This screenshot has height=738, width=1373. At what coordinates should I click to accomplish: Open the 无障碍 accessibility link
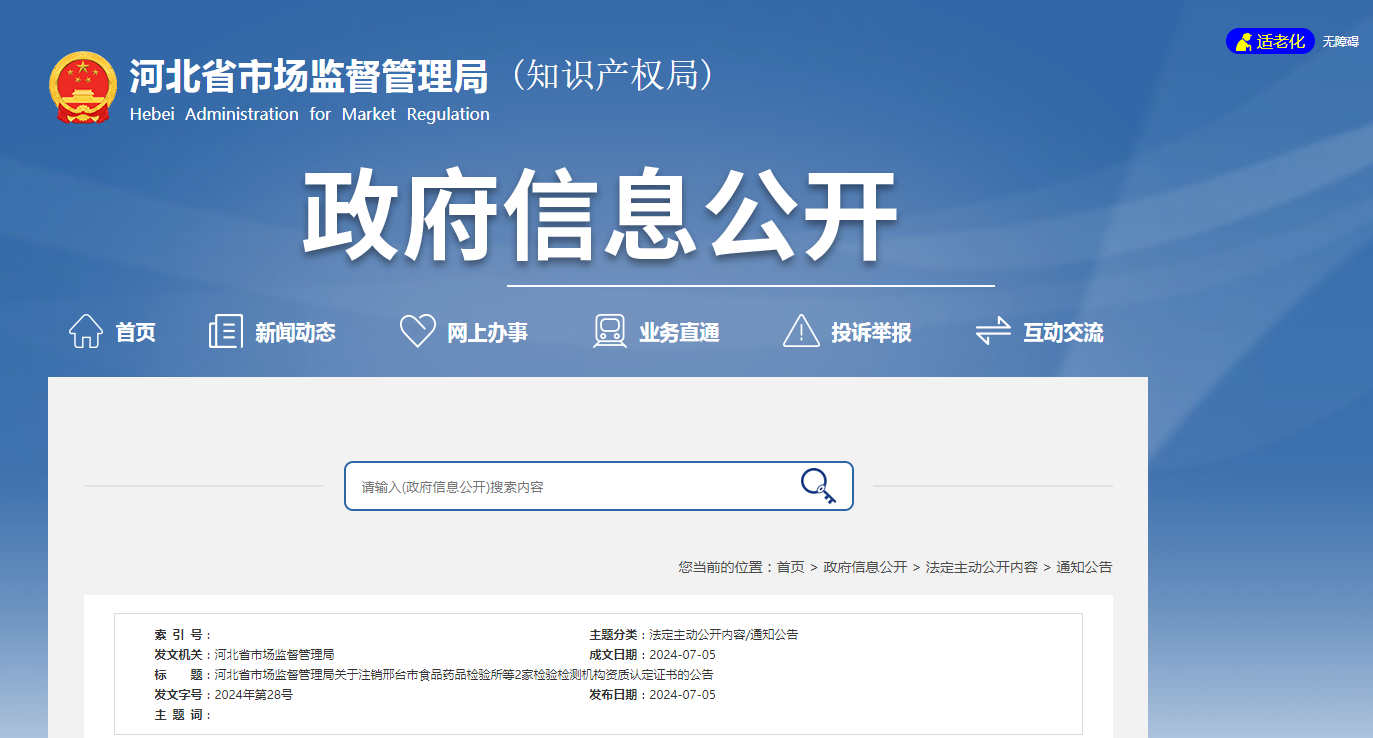[x=1340, y=42]
